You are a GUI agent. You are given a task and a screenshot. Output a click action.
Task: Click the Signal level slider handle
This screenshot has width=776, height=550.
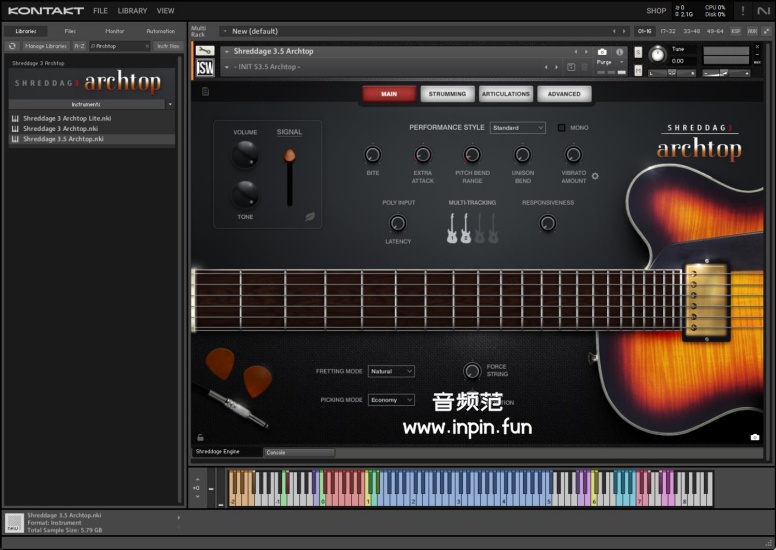[x=290, y=157]
